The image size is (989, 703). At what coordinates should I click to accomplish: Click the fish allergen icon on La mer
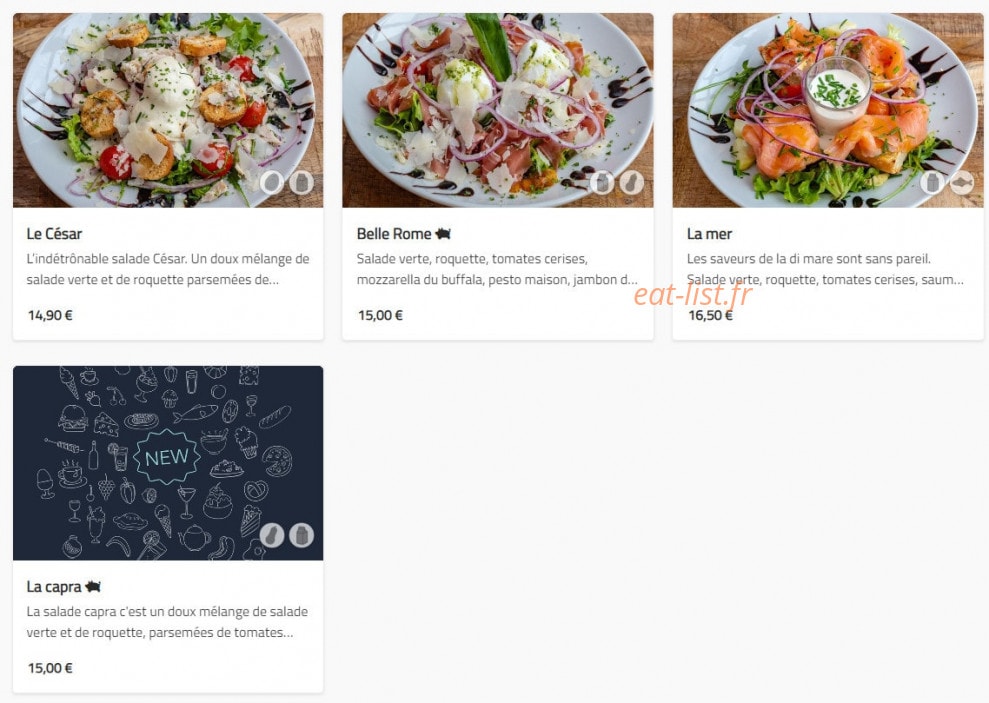point(961,183)
